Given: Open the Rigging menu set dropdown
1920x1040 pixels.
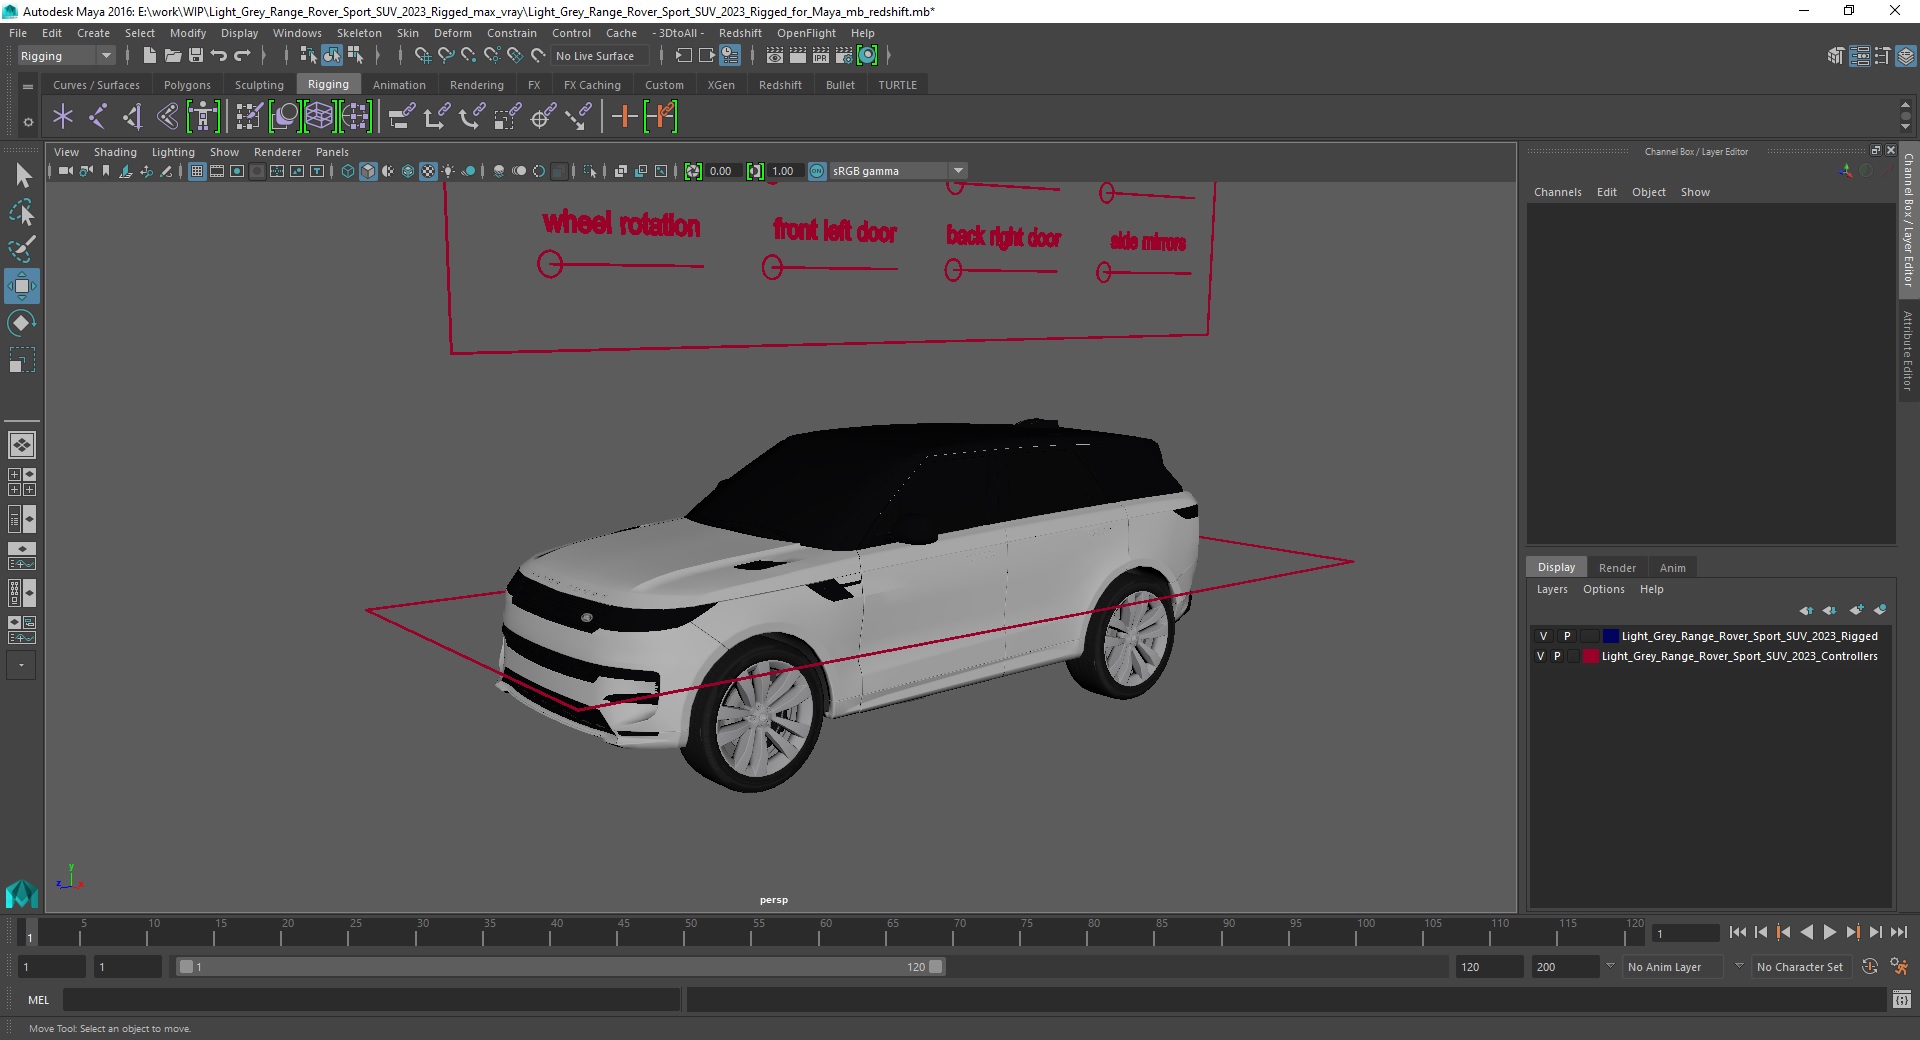Looking at the screenshot, I should (x=66, y=56).
